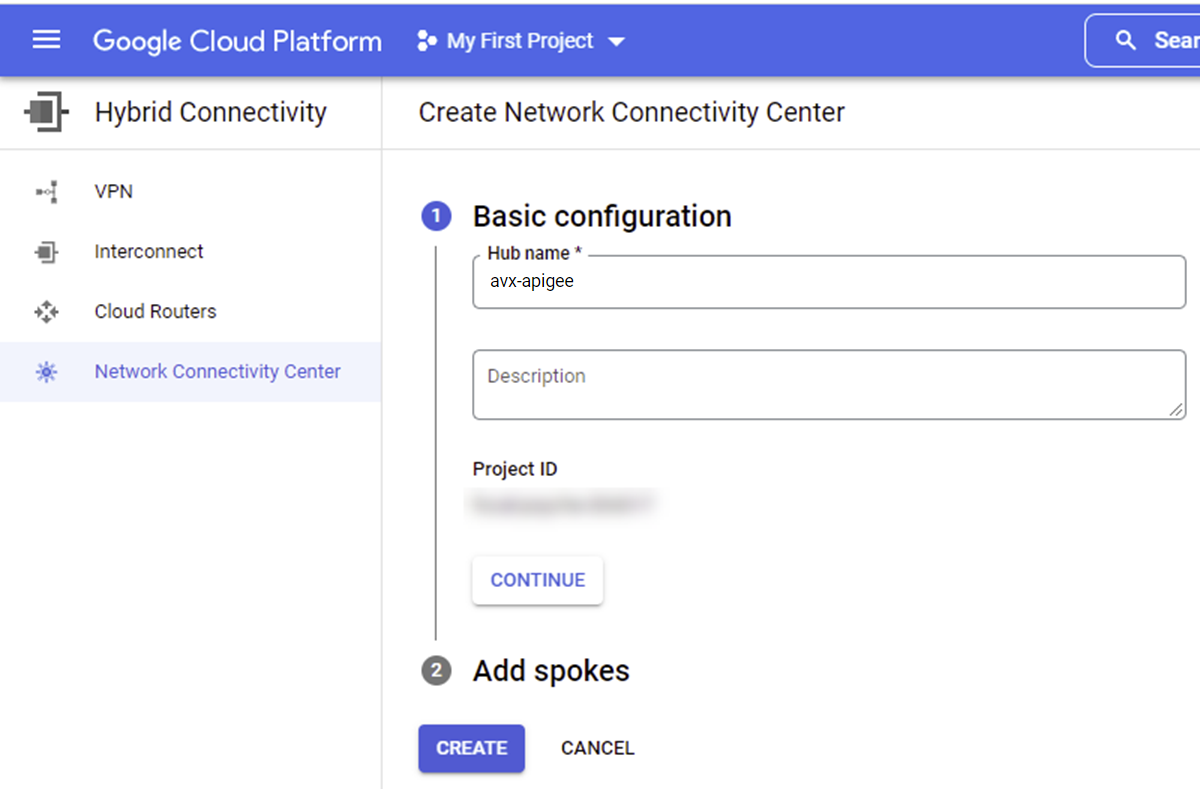Click the project selector dots icon
This screenshot has height=789, width=1200.
(x=427, y=41)
